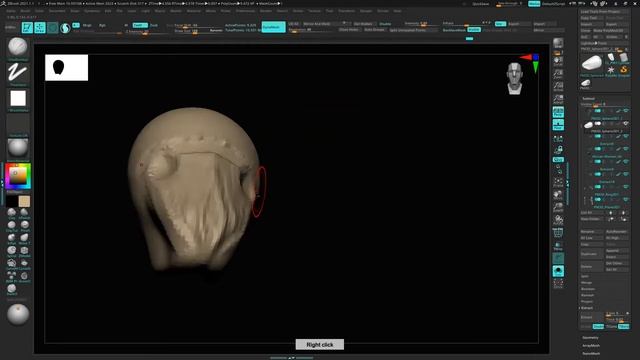The image size is (640, 360).
Task: Open the Alpha menu
Action: 11,11
